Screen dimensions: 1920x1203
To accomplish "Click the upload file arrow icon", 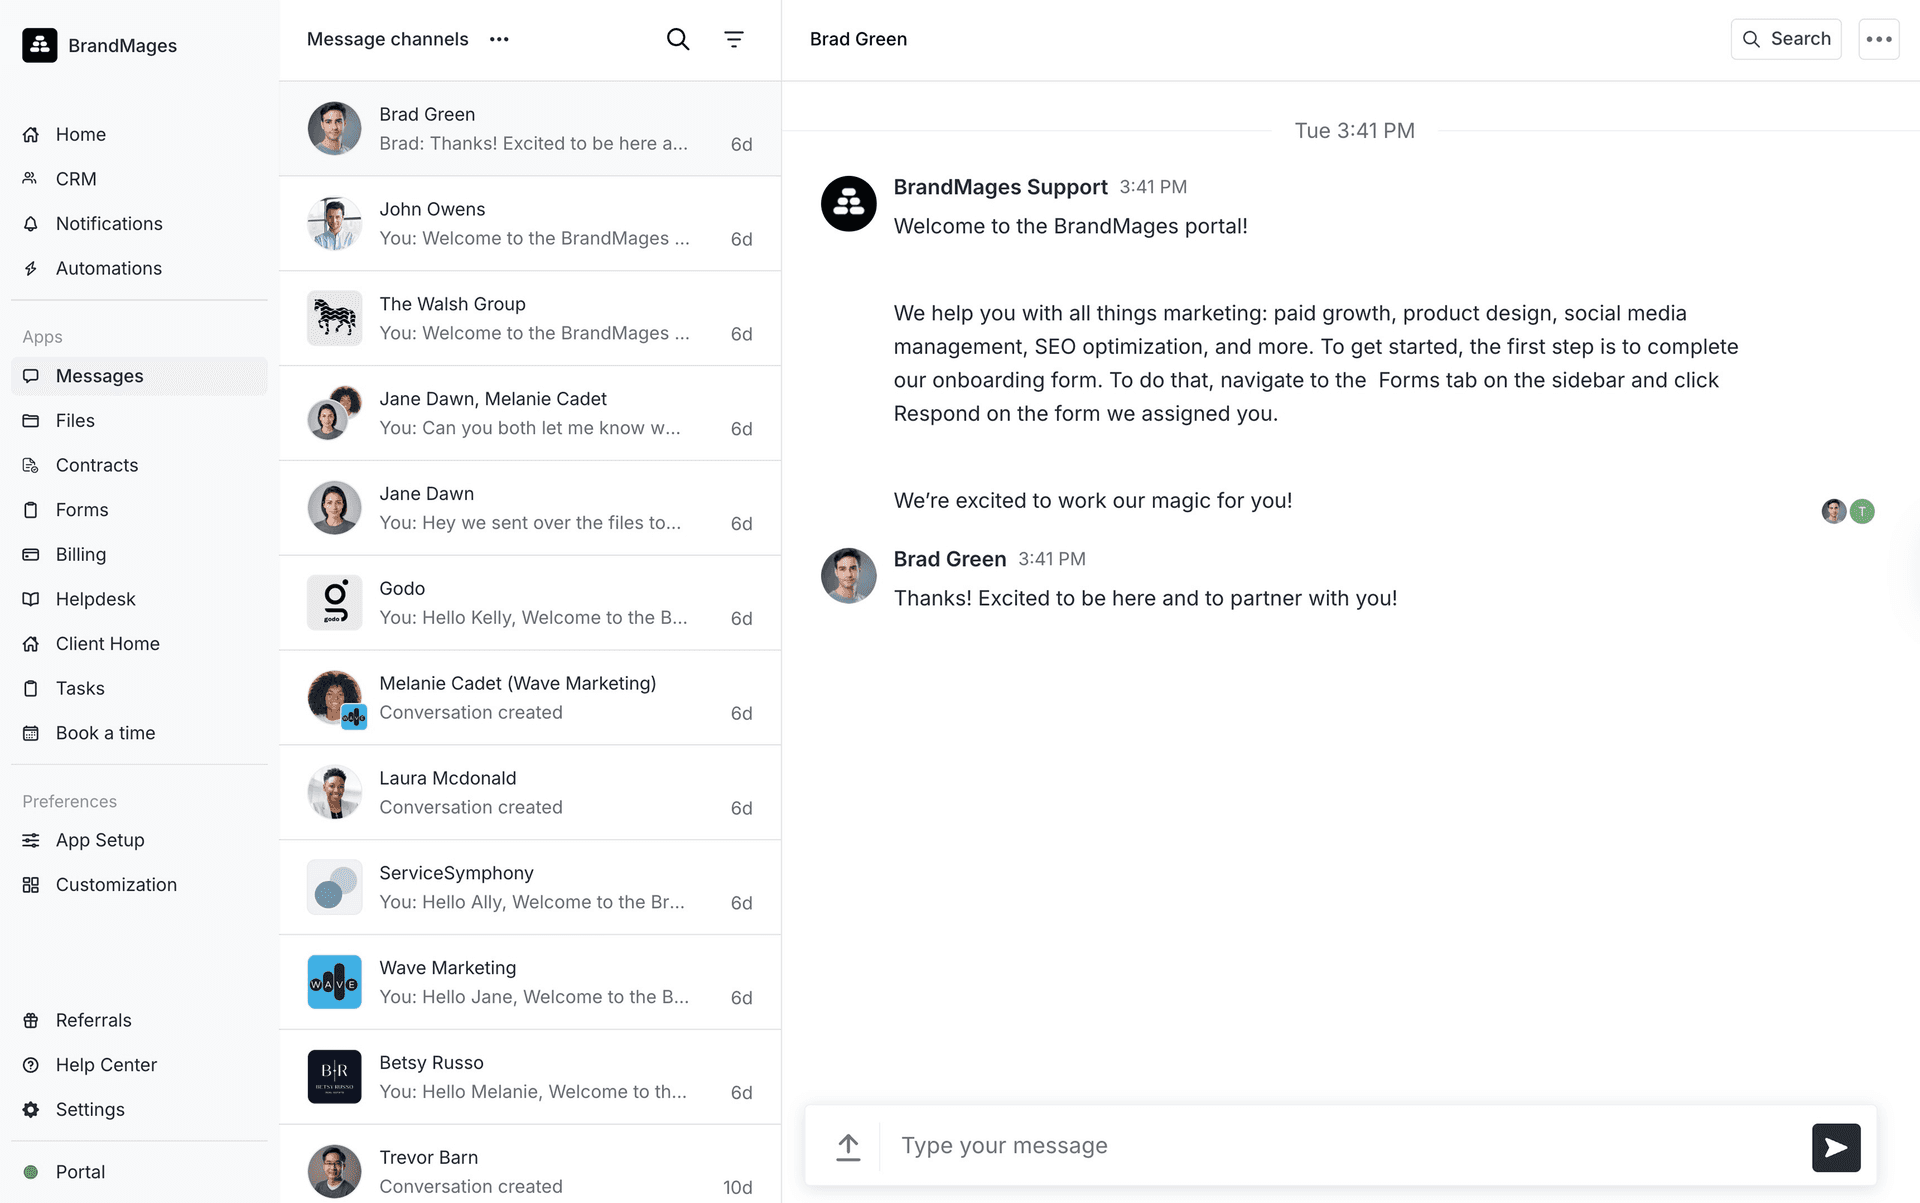I will coord(848,1146).
